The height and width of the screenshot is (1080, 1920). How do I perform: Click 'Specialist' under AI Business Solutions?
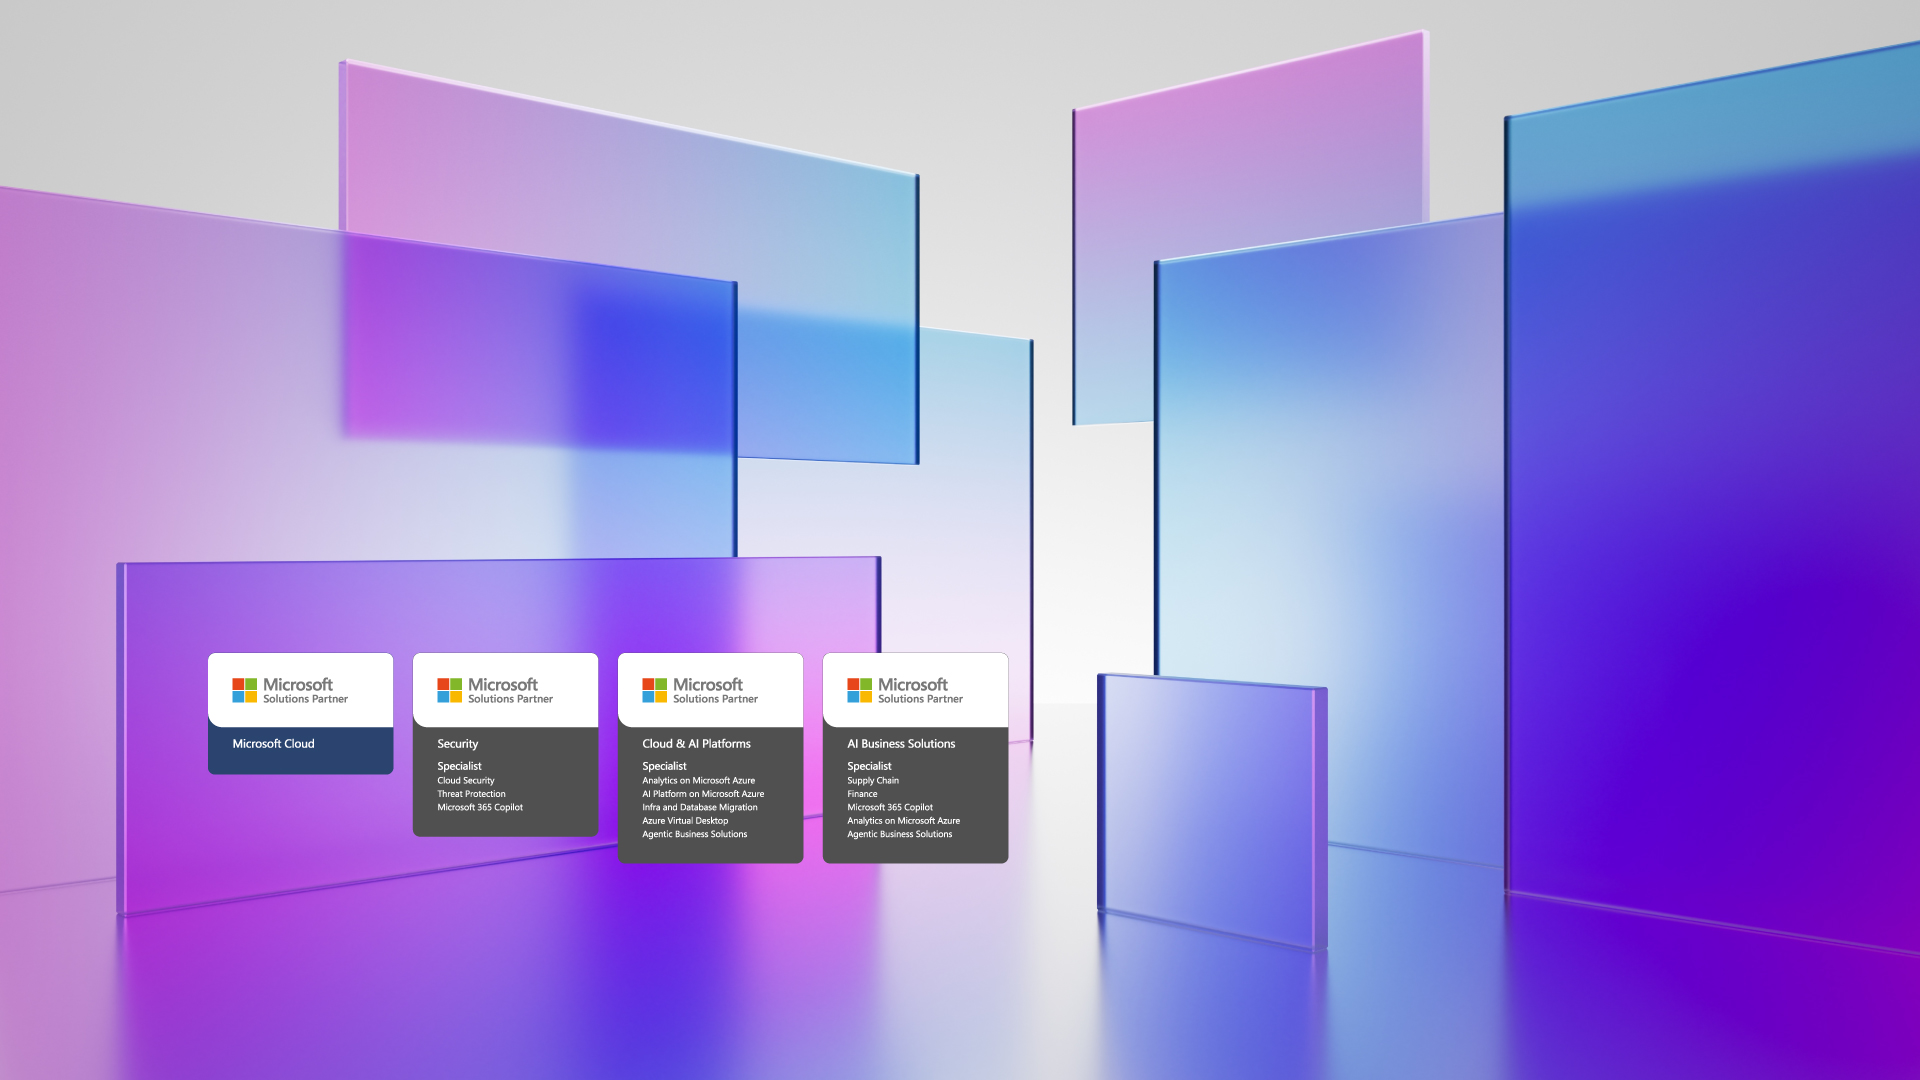[x=869, y=766]
